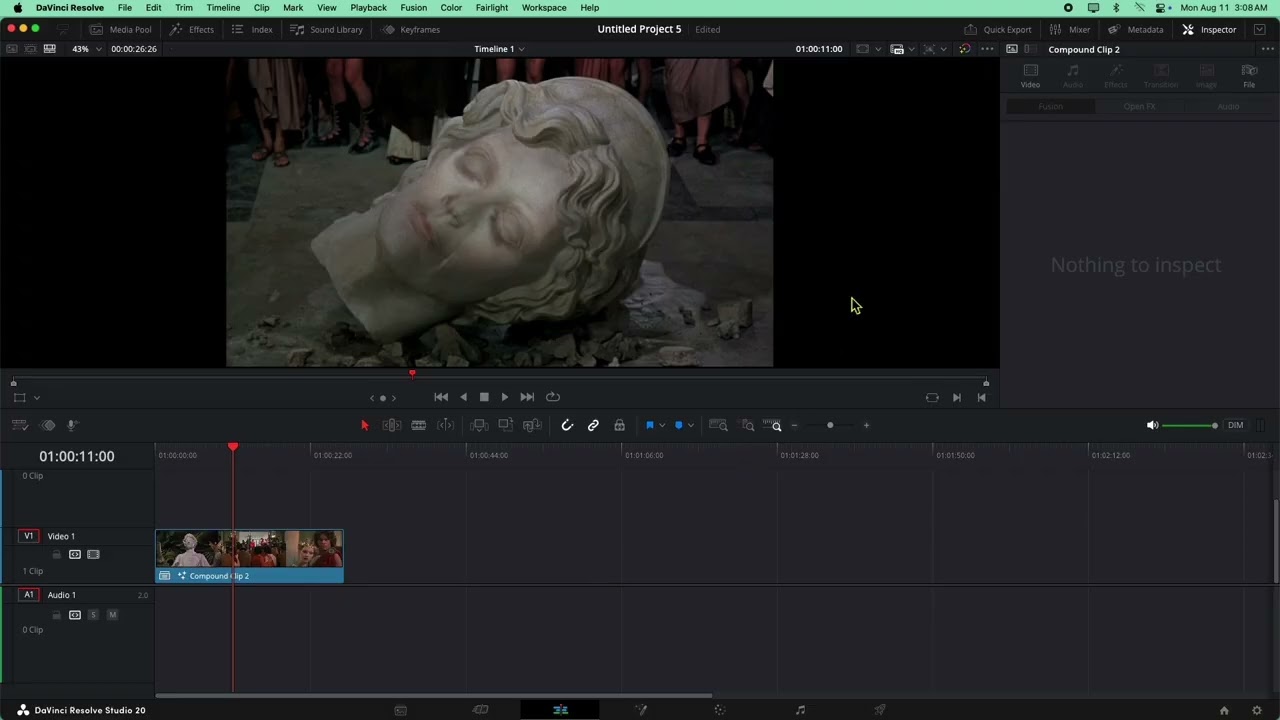Click the Detail Zoom icon
The width and height of the screenshot is (1280, 720).
[x=748, y=426]
